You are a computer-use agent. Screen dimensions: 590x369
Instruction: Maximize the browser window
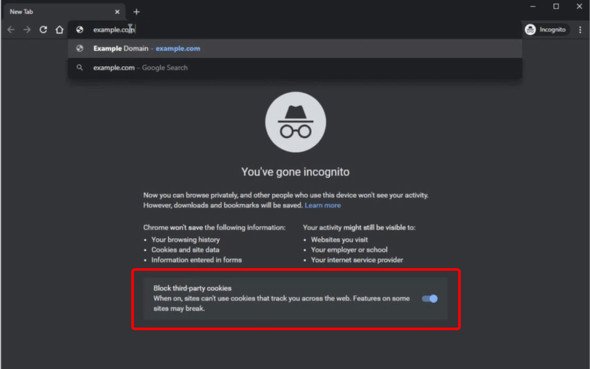tap(556, 6)
